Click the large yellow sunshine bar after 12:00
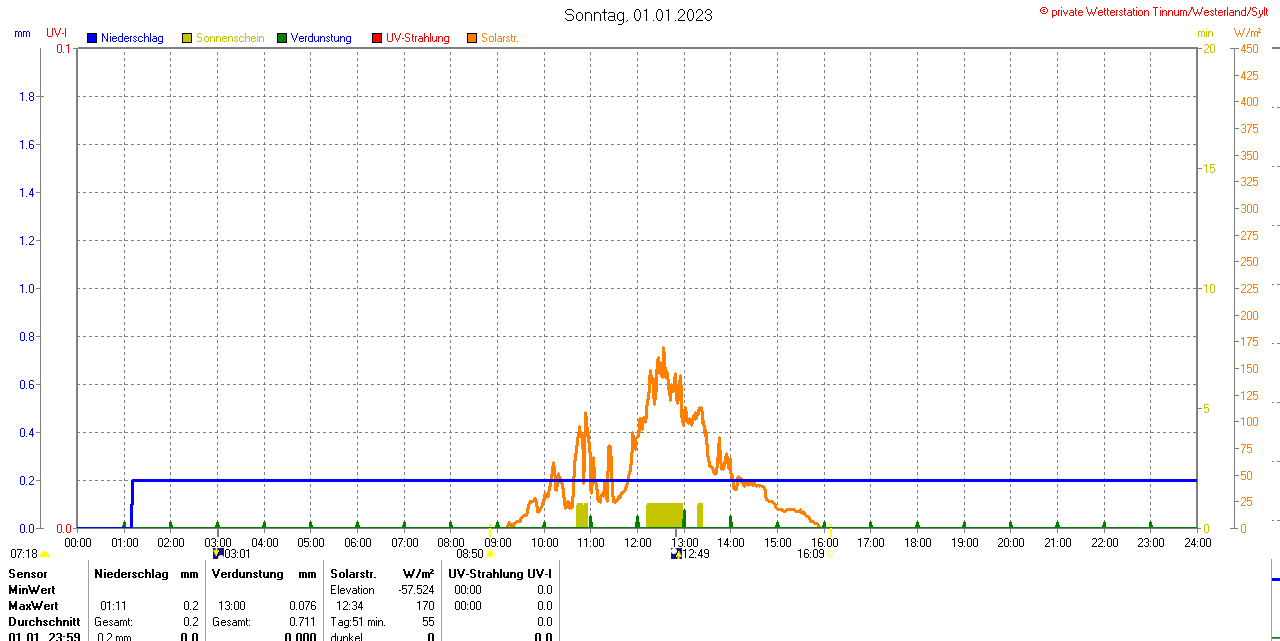Image resolution: width=1280 pixels, height=641 pixels. [664, 515]
